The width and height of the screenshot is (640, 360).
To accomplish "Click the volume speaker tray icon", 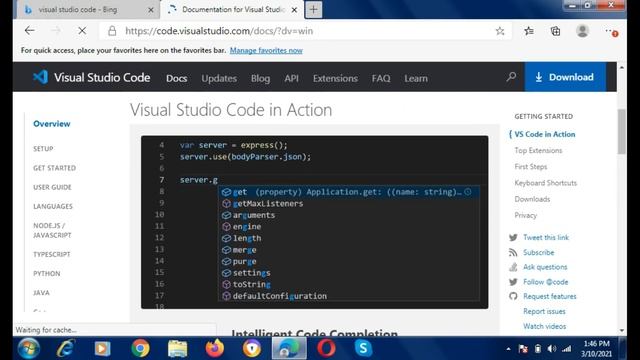I will 552,349.
